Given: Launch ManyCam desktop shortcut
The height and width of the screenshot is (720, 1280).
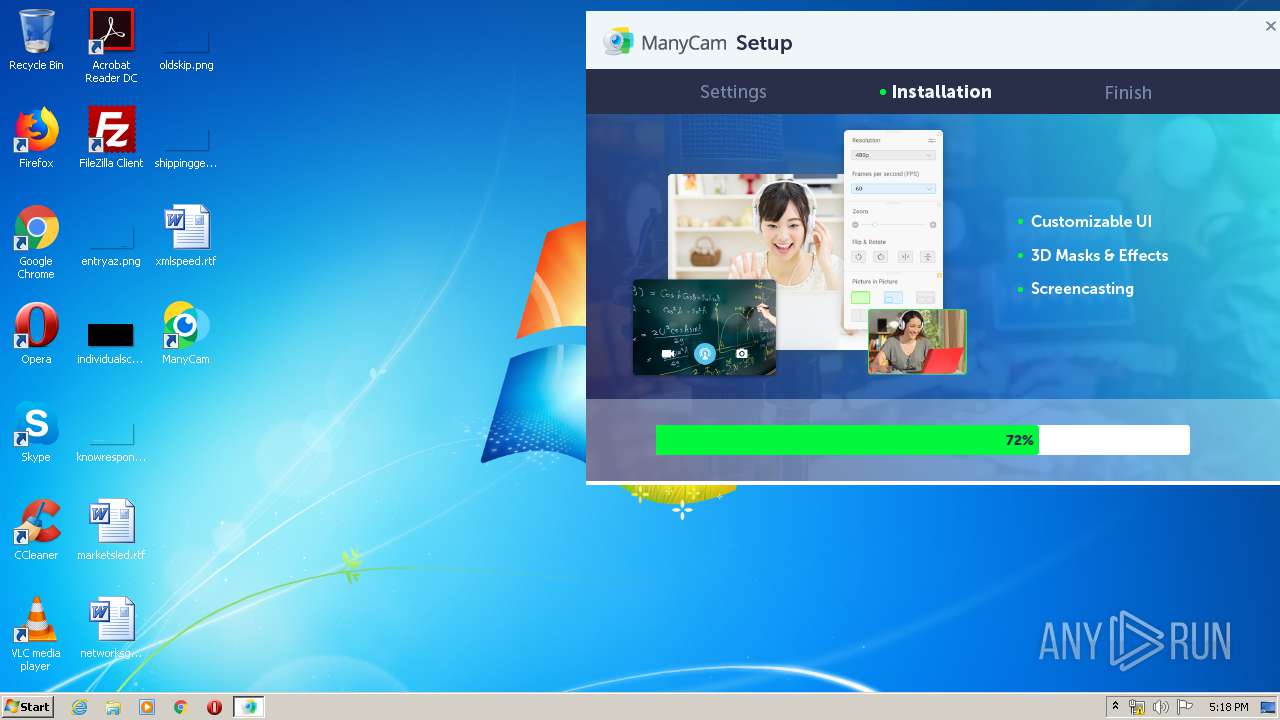Looking at the screenshot, I should tap(186, 334).
